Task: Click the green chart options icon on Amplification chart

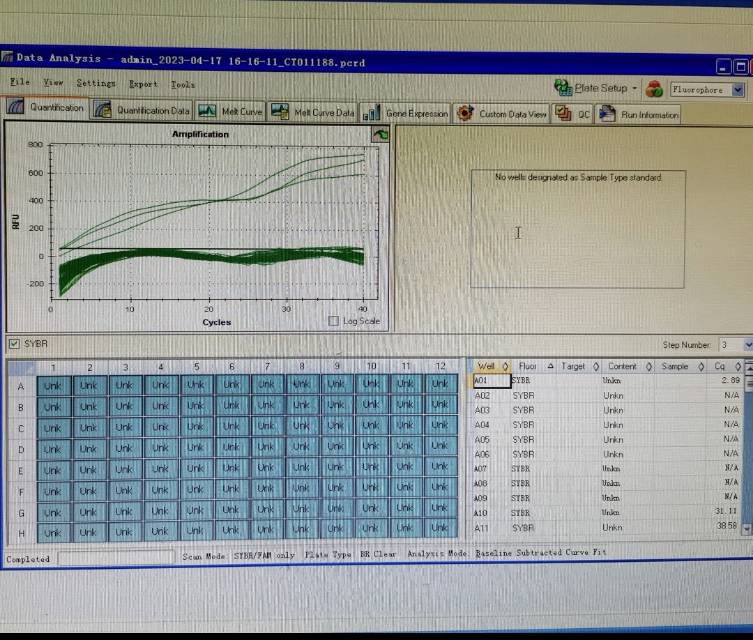Action: click(x=380, y=135)
